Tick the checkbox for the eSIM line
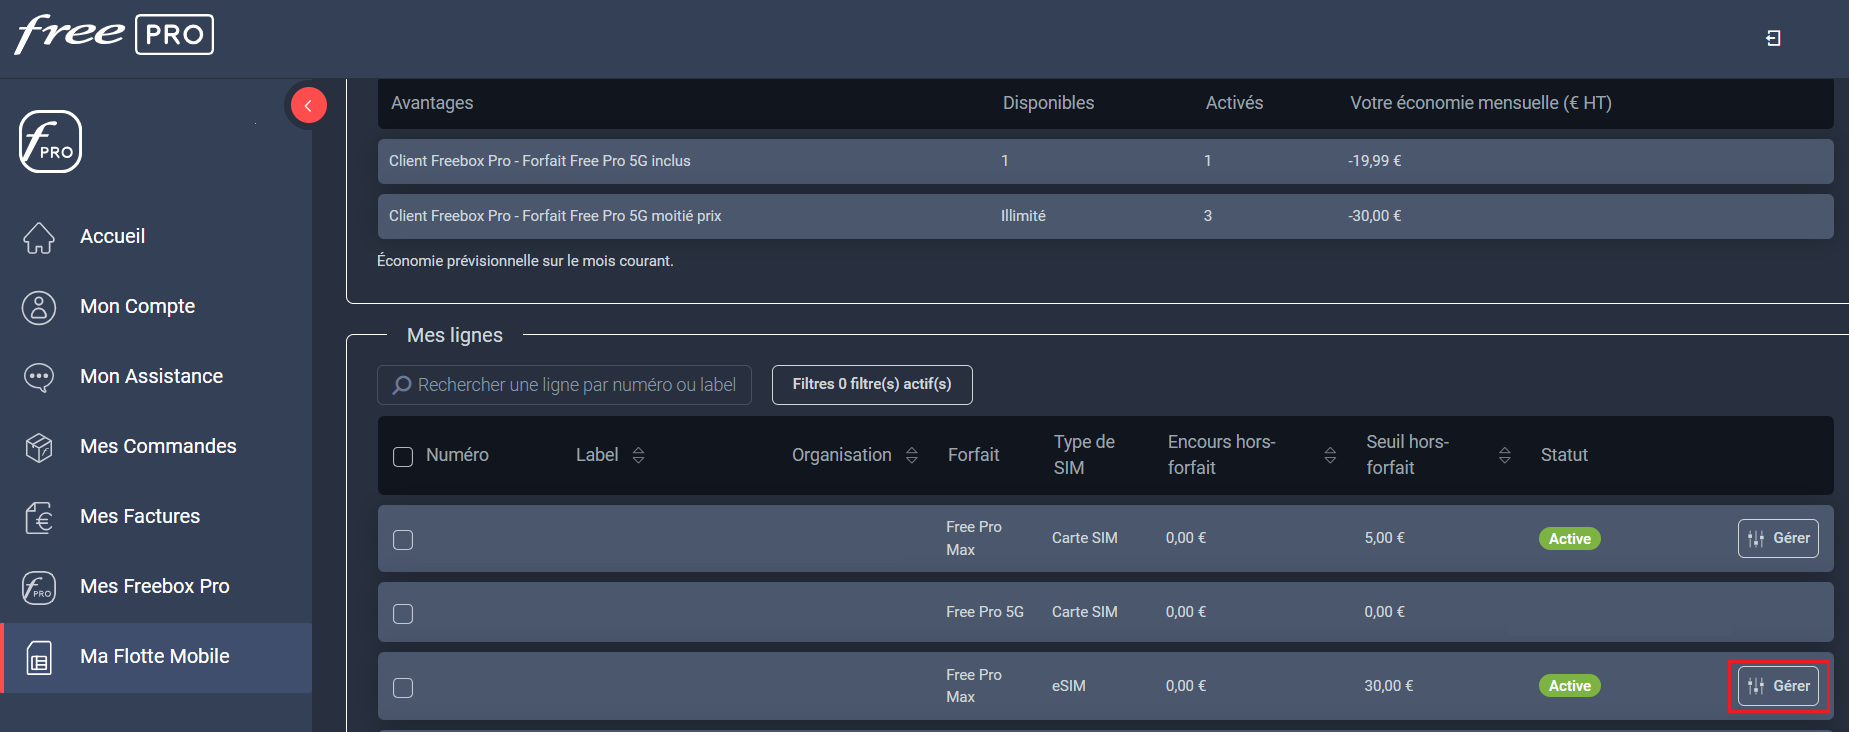Image resolution: width=1849 pixels, height=732 pixels. click(x=403, y=688)
